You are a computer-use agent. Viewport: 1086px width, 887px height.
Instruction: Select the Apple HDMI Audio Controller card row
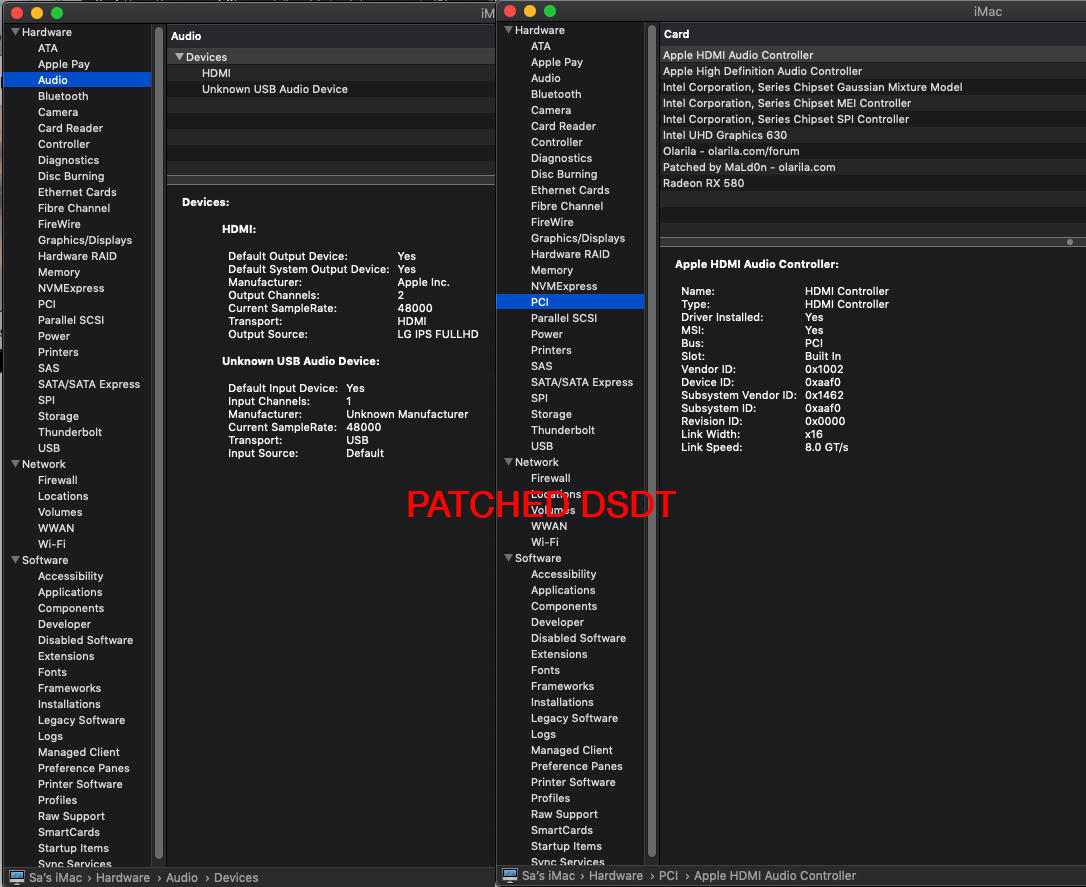click(873, 55)
